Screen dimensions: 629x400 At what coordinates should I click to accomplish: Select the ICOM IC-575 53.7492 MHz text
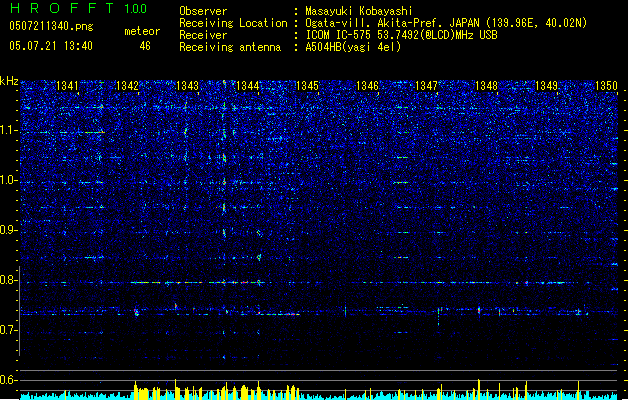(402, 35)
